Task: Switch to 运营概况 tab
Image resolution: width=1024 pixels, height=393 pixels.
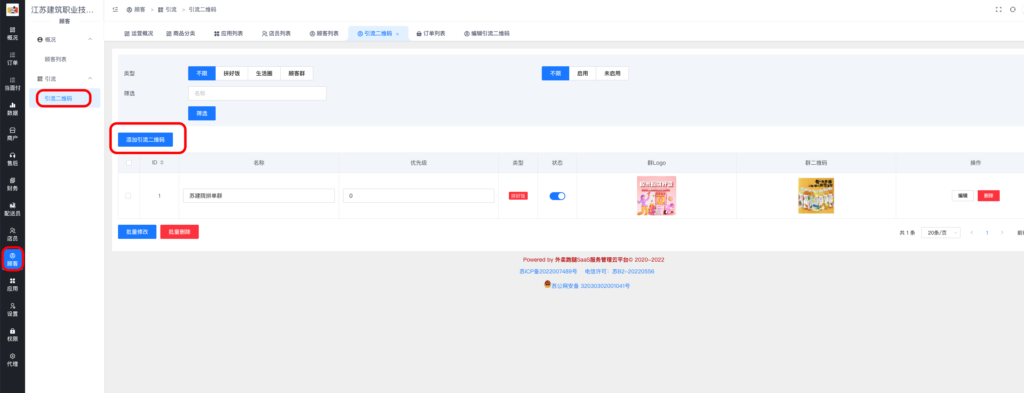Action: tap(138, 33)
